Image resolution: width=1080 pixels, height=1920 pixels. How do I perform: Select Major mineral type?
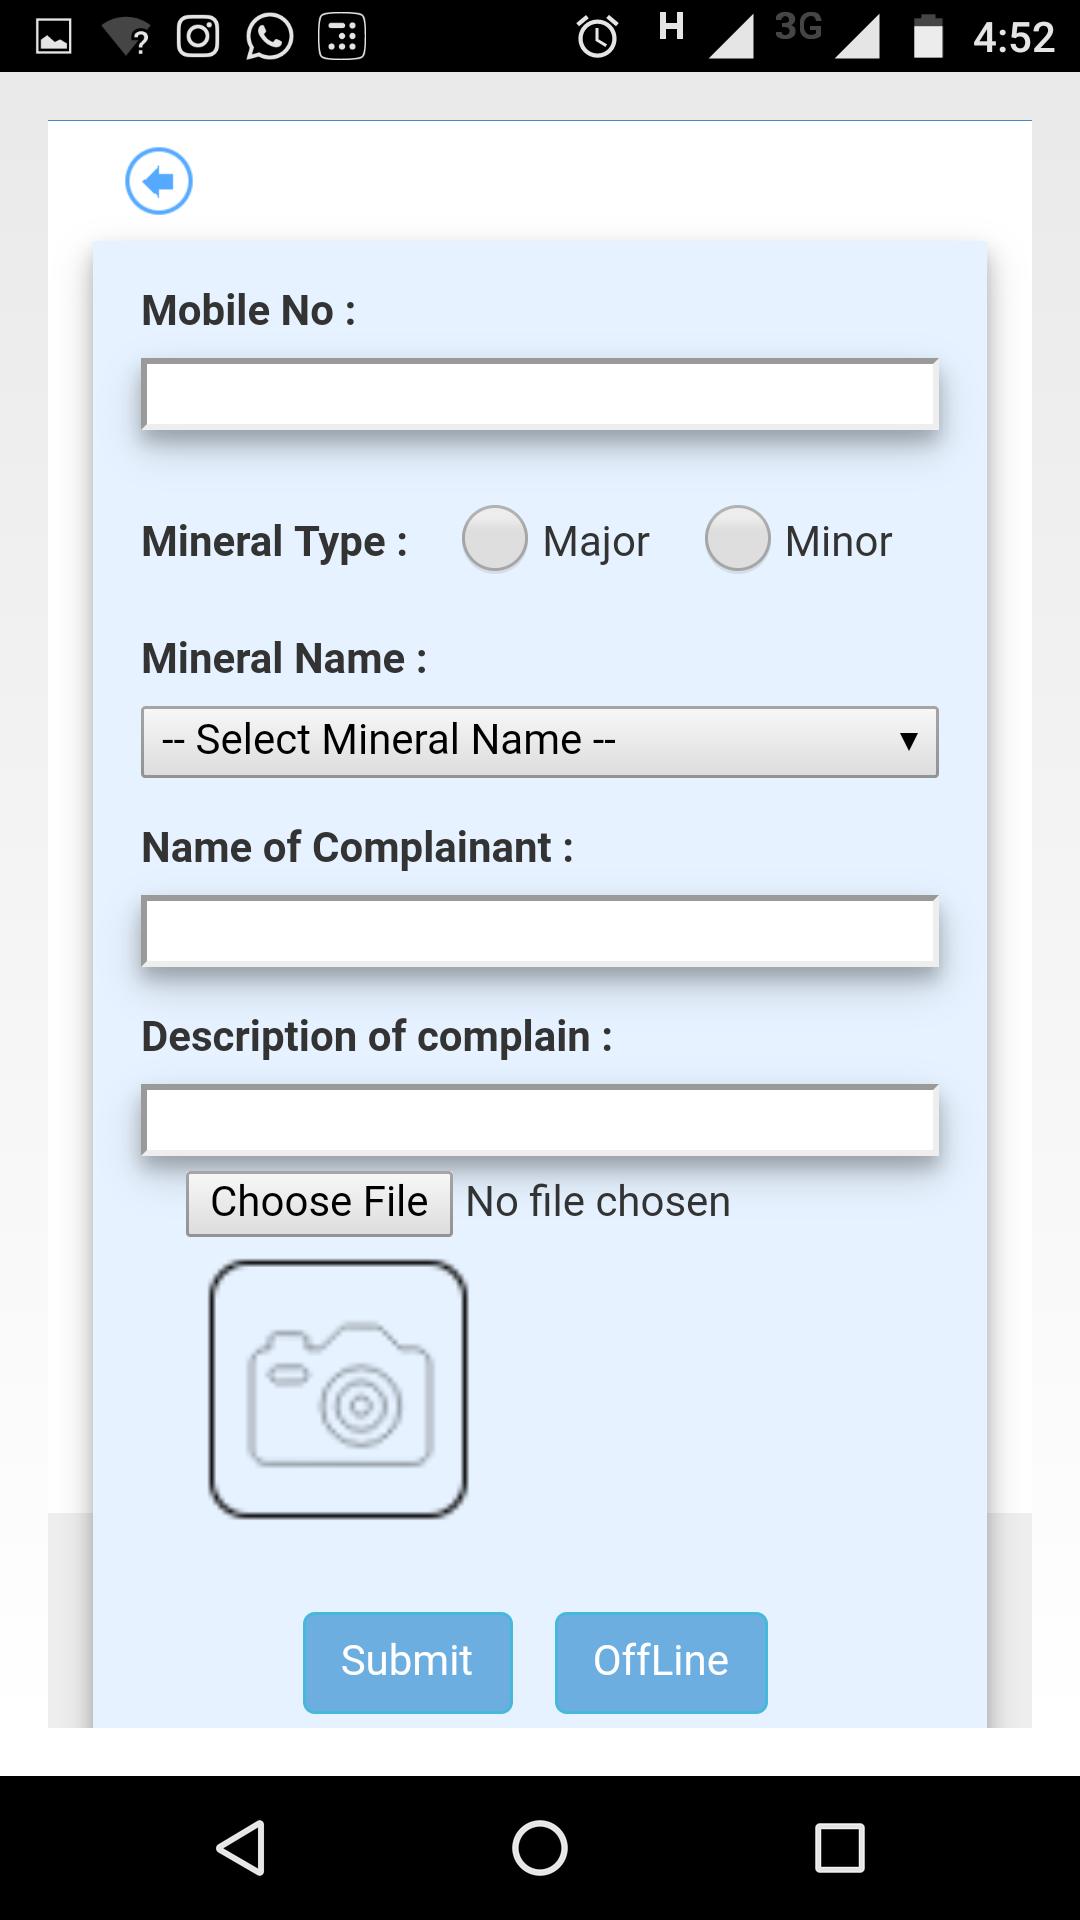(495, 539)
